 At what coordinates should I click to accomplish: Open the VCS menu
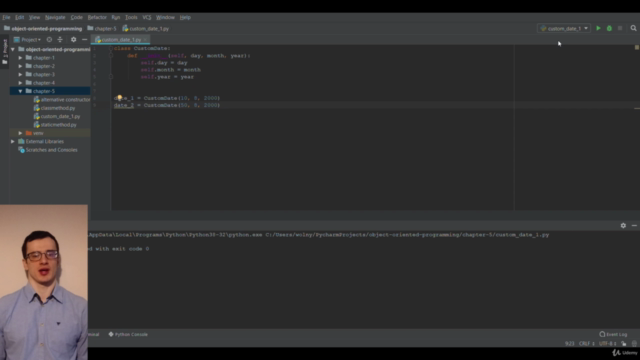click(x=147, y=17)
